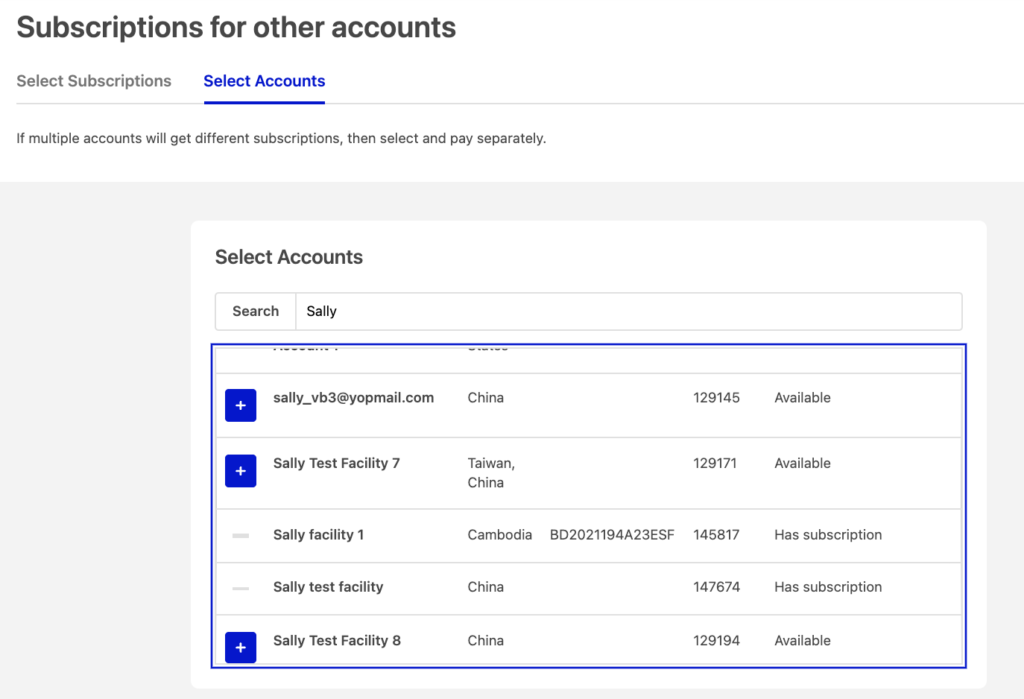The width and height of the screenshot is (1024, 699).
Task: Click the Subscriptions for other accounts title
Action: click(236, 27)
